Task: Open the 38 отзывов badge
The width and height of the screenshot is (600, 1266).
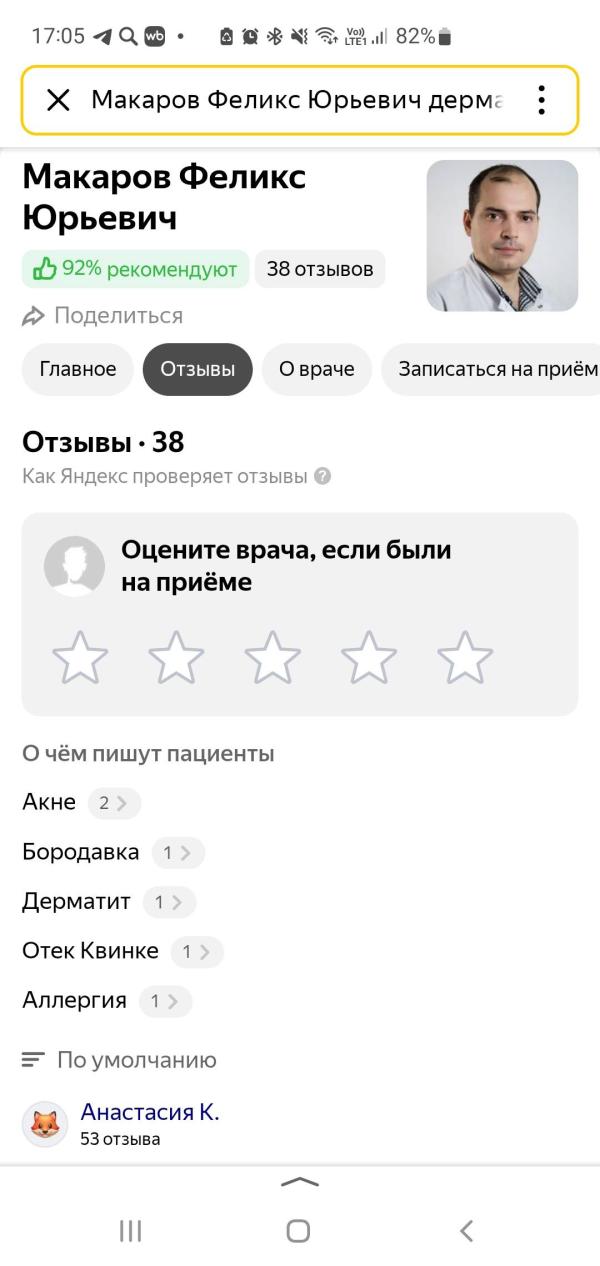Action: tap(320, 269)
